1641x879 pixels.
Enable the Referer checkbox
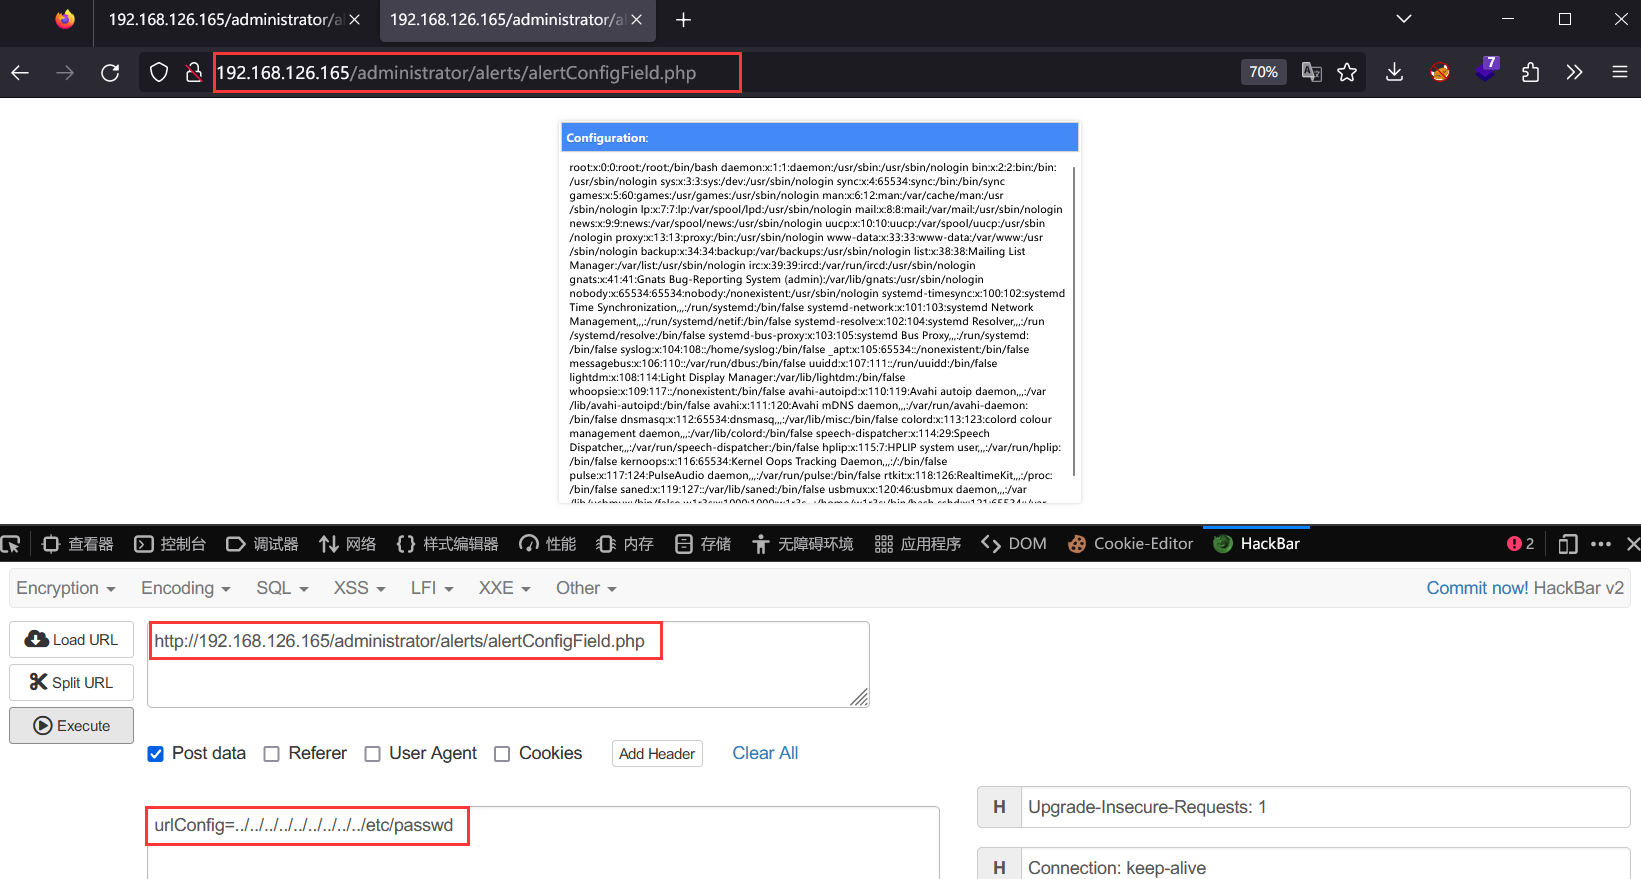coord(271,754)
